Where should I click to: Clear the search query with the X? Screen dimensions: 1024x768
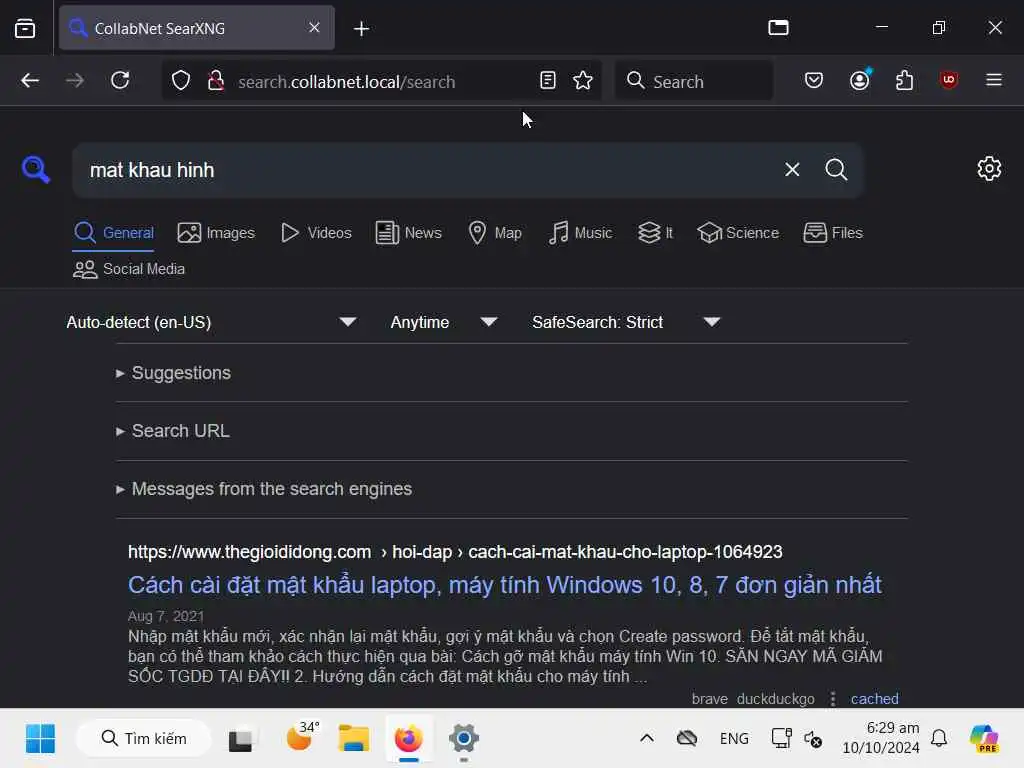792,170
